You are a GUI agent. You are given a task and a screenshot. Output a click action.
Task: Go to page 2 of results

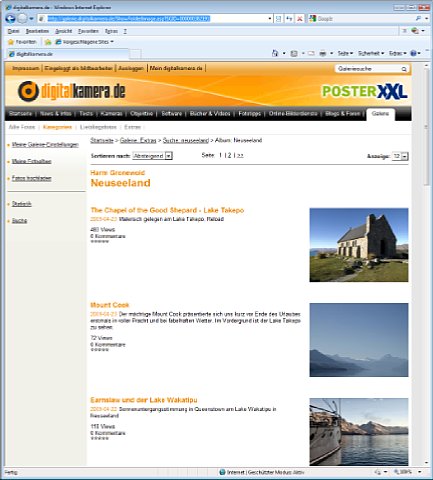(x=229, y=155)
